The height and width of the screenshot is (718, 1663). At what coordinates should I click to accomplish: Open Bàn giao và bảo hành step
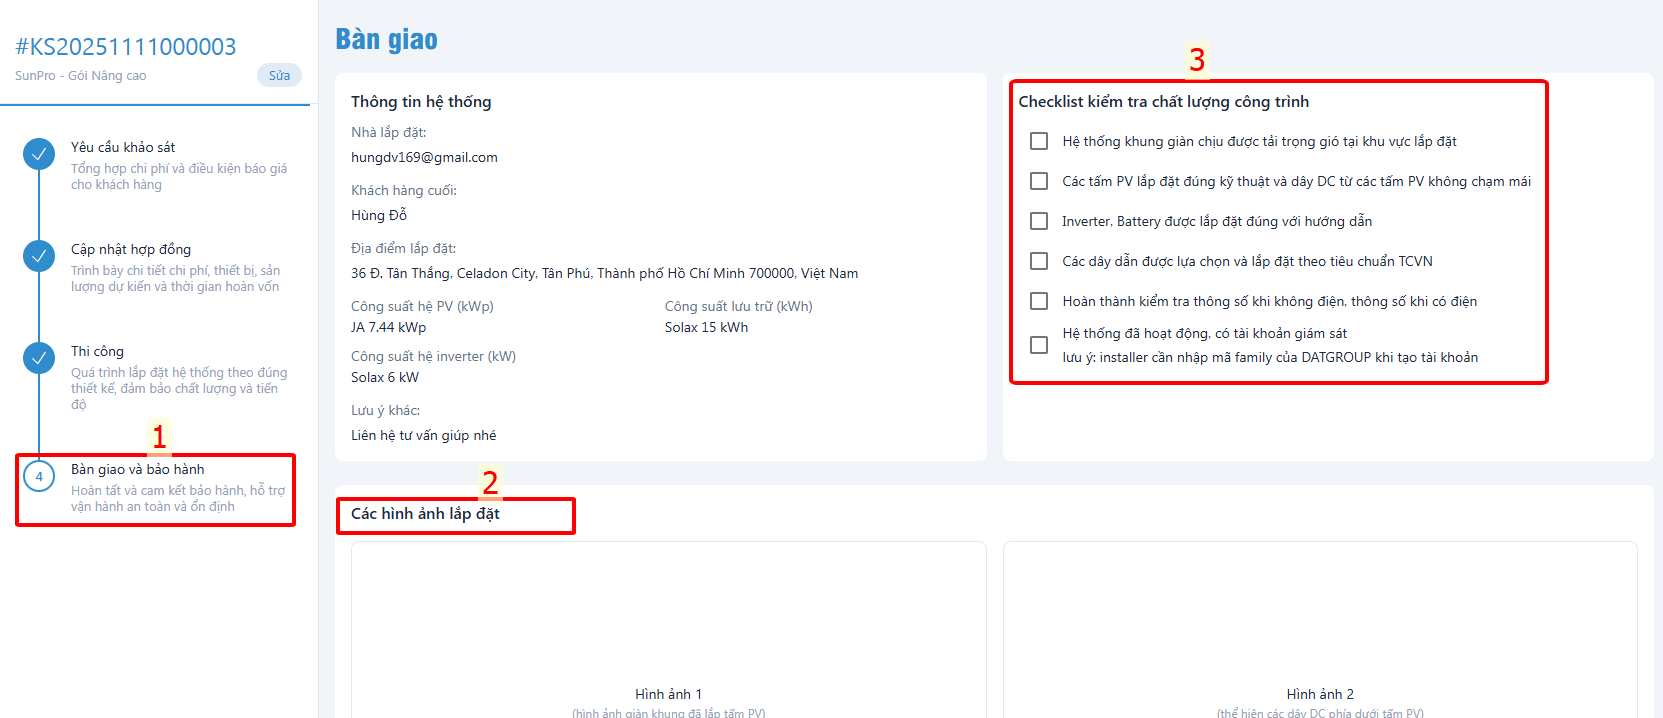137,469
